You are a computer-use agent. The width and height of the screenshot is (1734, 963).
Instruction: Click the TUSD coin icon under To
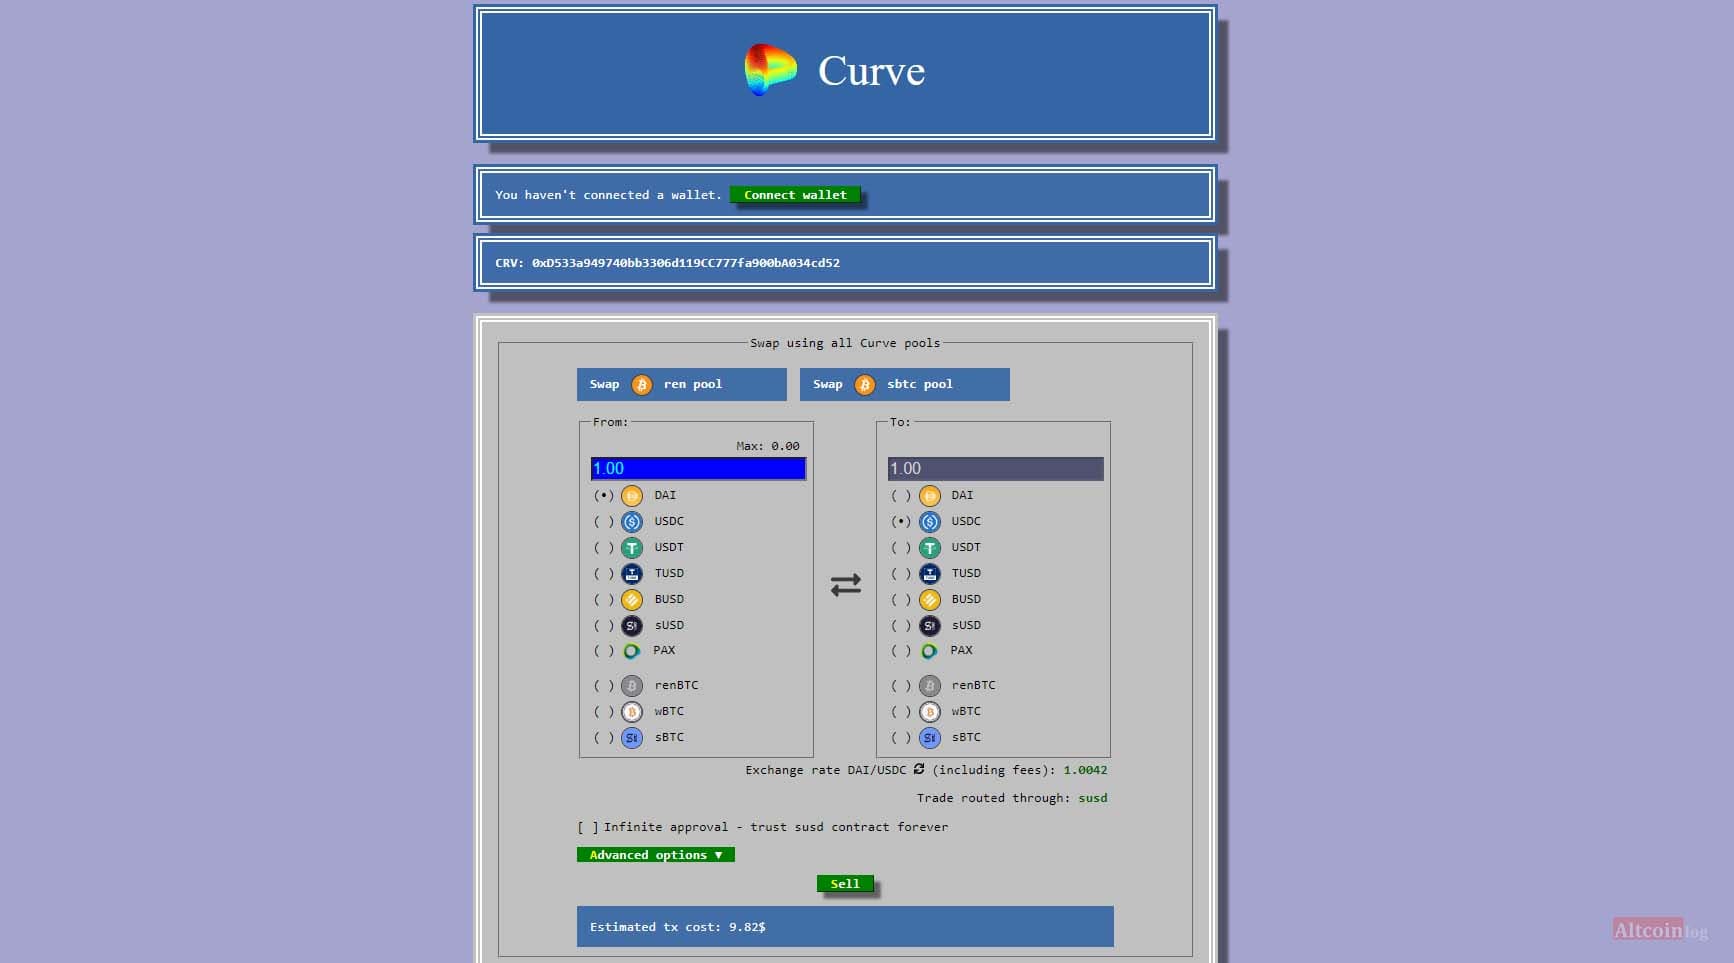pyautogui.click(x=930, y=574)
